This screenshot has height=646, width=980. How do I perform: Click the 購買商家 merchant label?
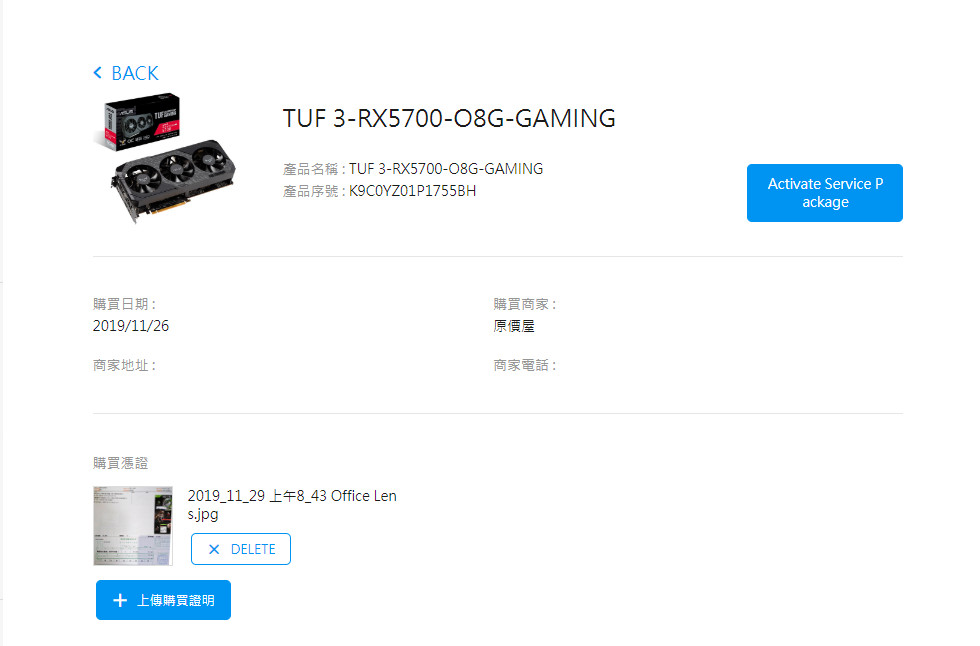pos(524,304)
